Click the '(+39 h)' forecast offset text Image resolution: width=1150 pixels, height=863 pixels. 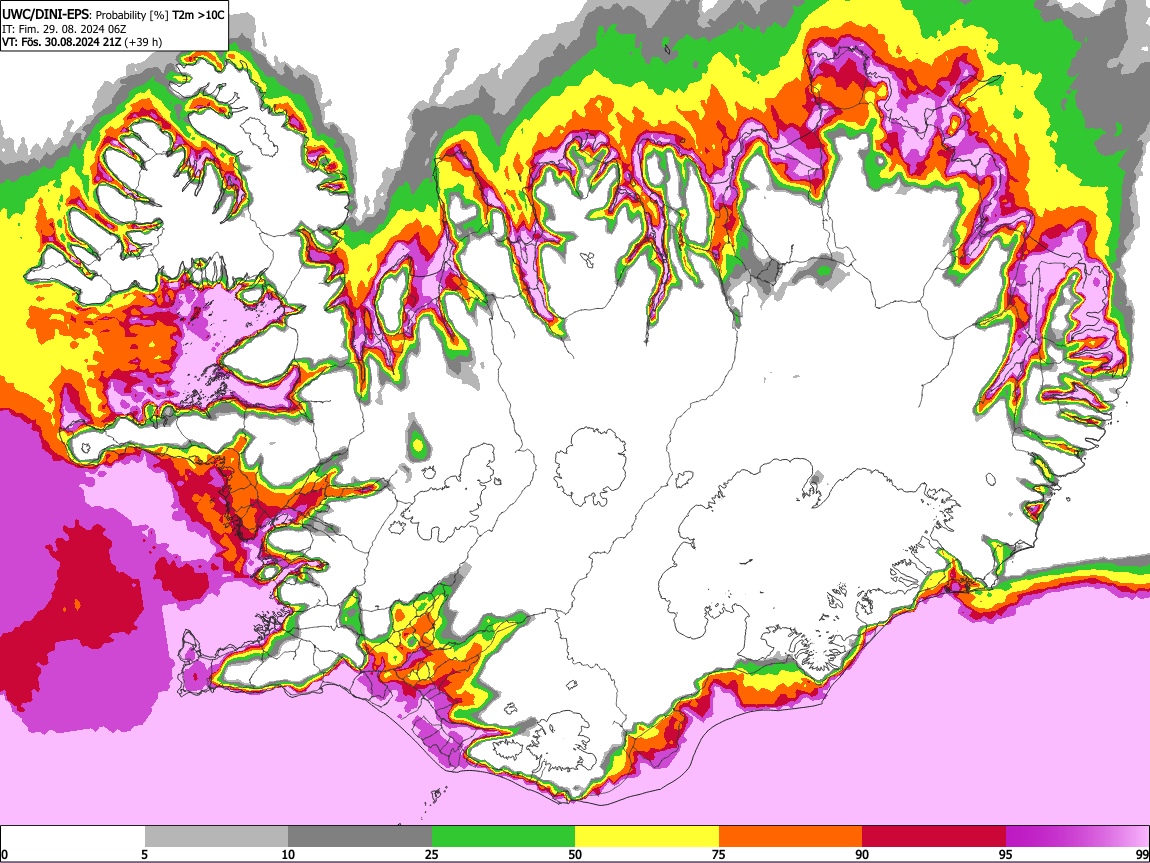pos(143,42)
